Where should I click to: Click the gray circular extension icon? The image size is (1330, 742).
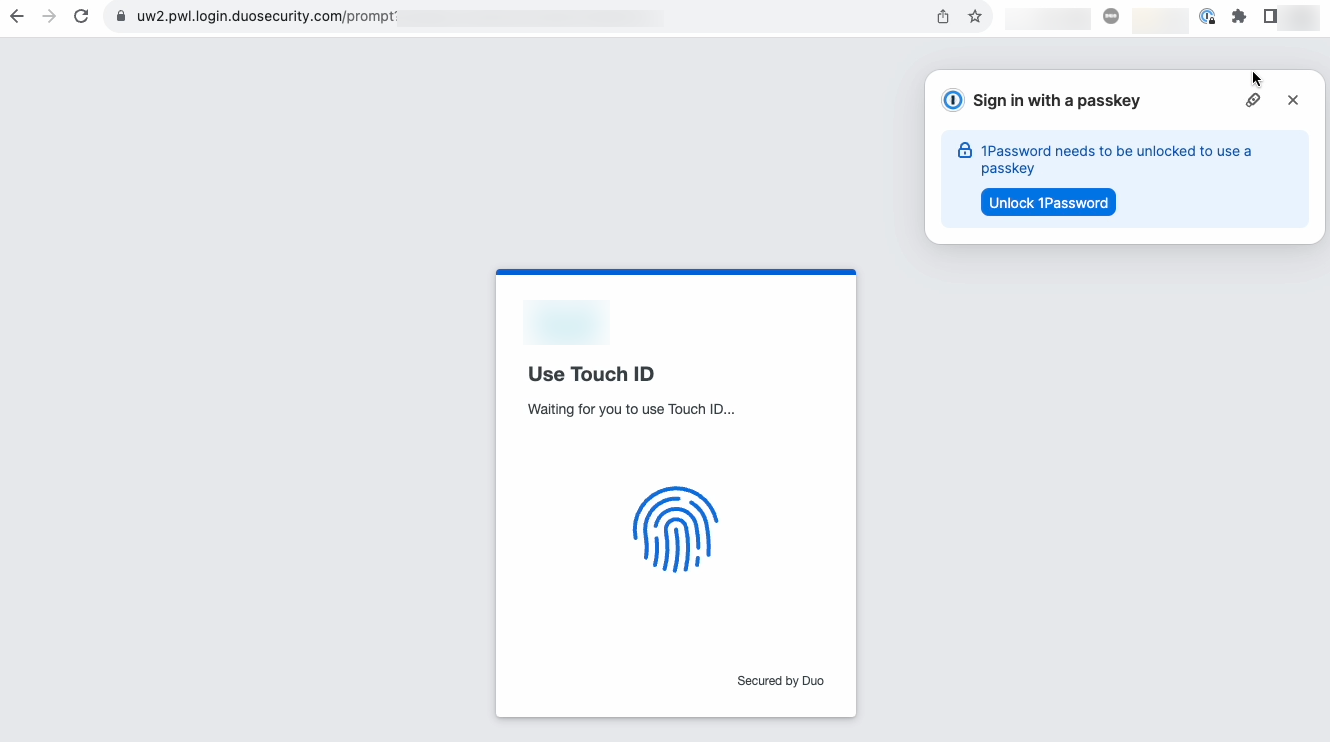pos(1111,16)
